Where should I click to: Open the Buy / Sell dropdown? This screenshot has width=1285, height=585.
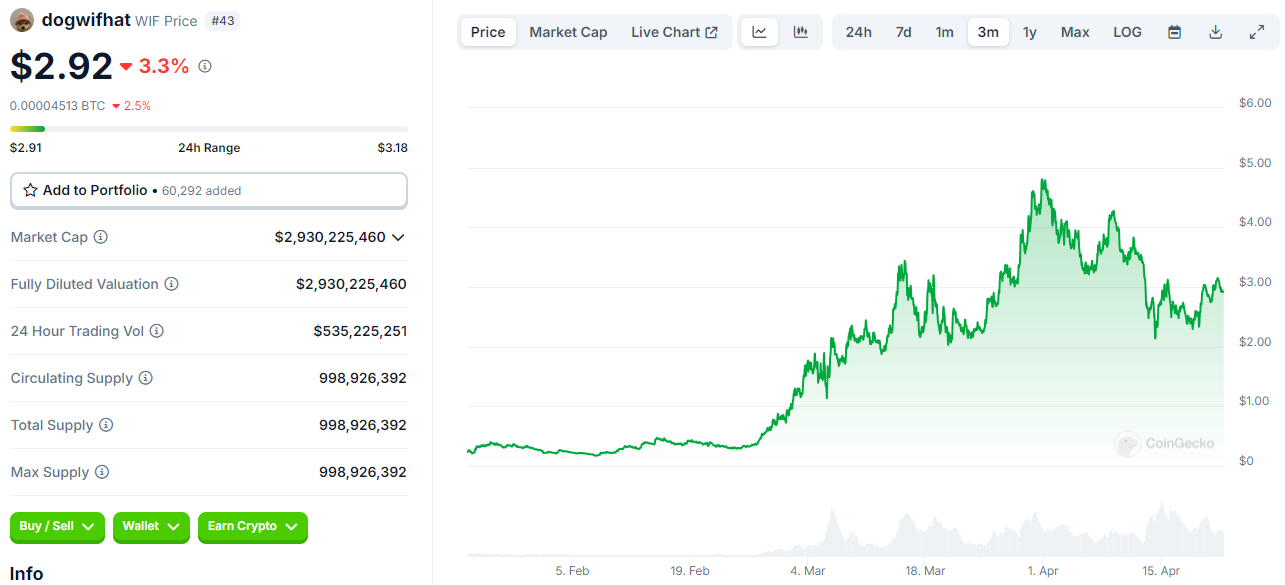57,527
